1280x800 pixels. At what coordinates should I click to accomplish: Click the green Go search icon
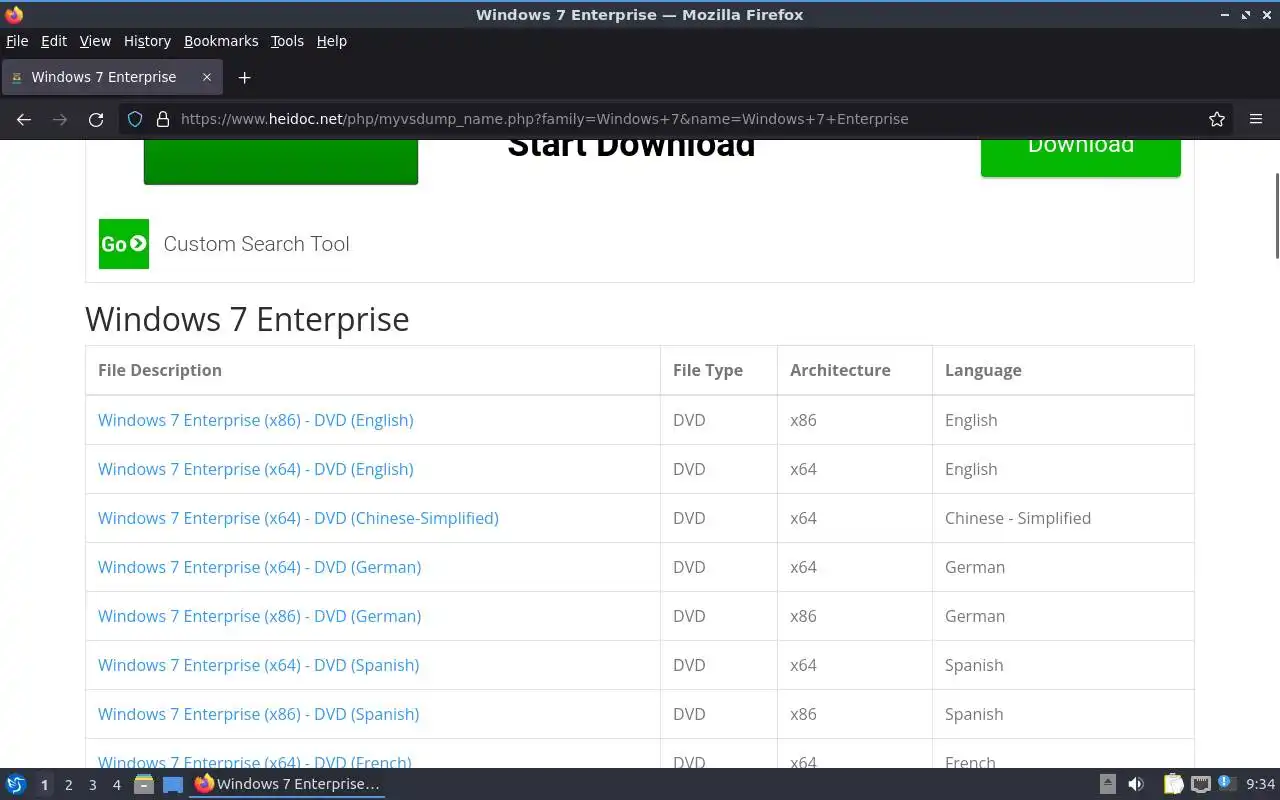pyautogui.click(x=124, y=244)
